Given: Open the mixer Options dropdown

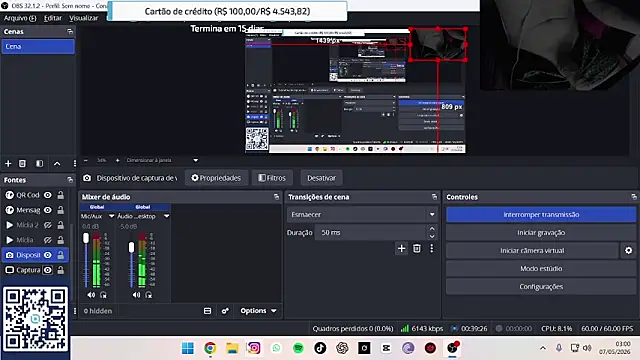Looking at the screenshot, I should (x=258, y=311).
